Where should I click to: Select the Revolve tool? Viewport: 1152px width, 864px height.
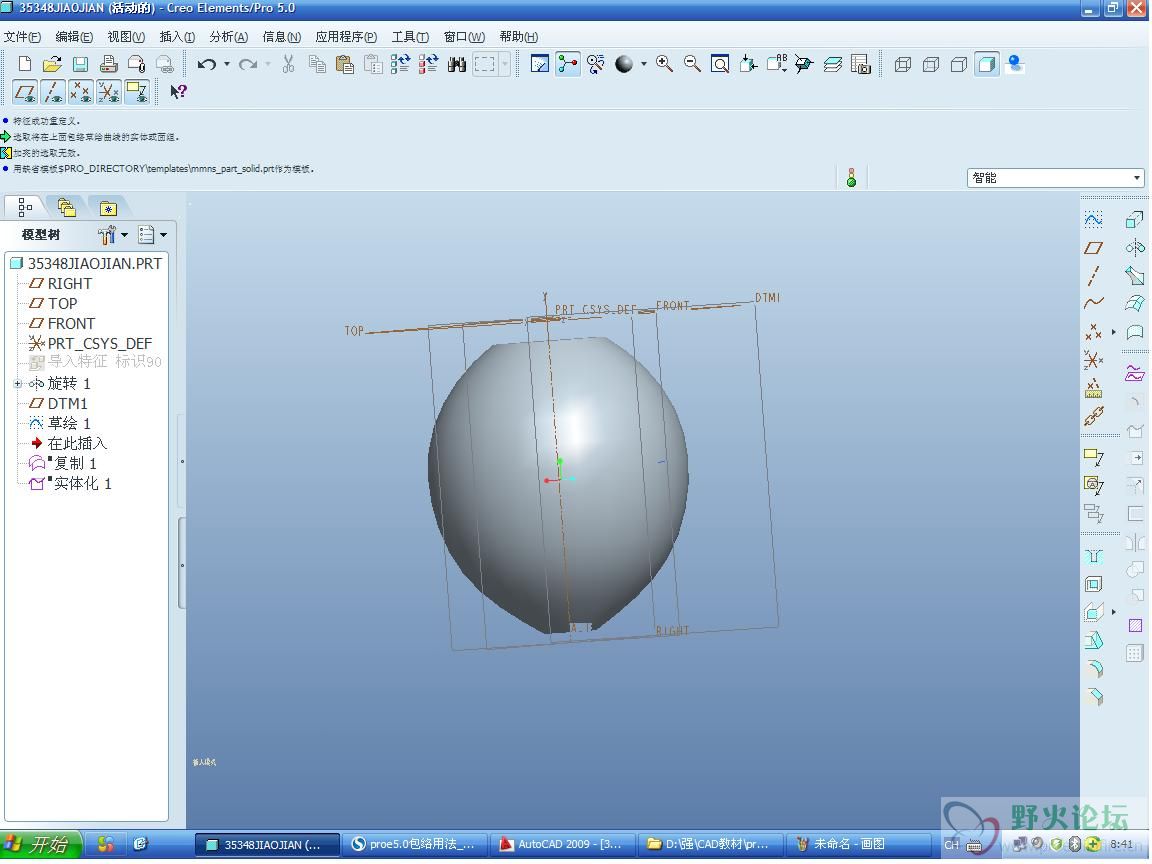1134,248
